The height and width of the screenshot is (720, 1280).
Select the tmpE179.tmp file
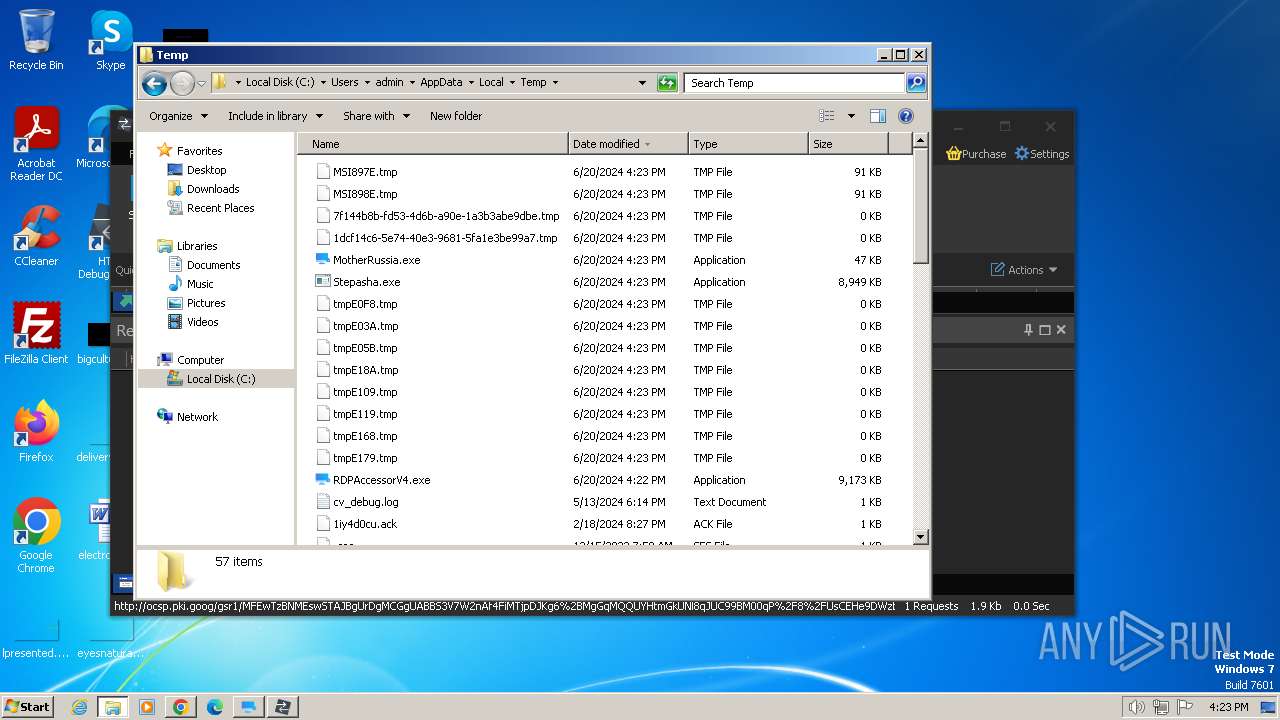click(x=365, y=458)
